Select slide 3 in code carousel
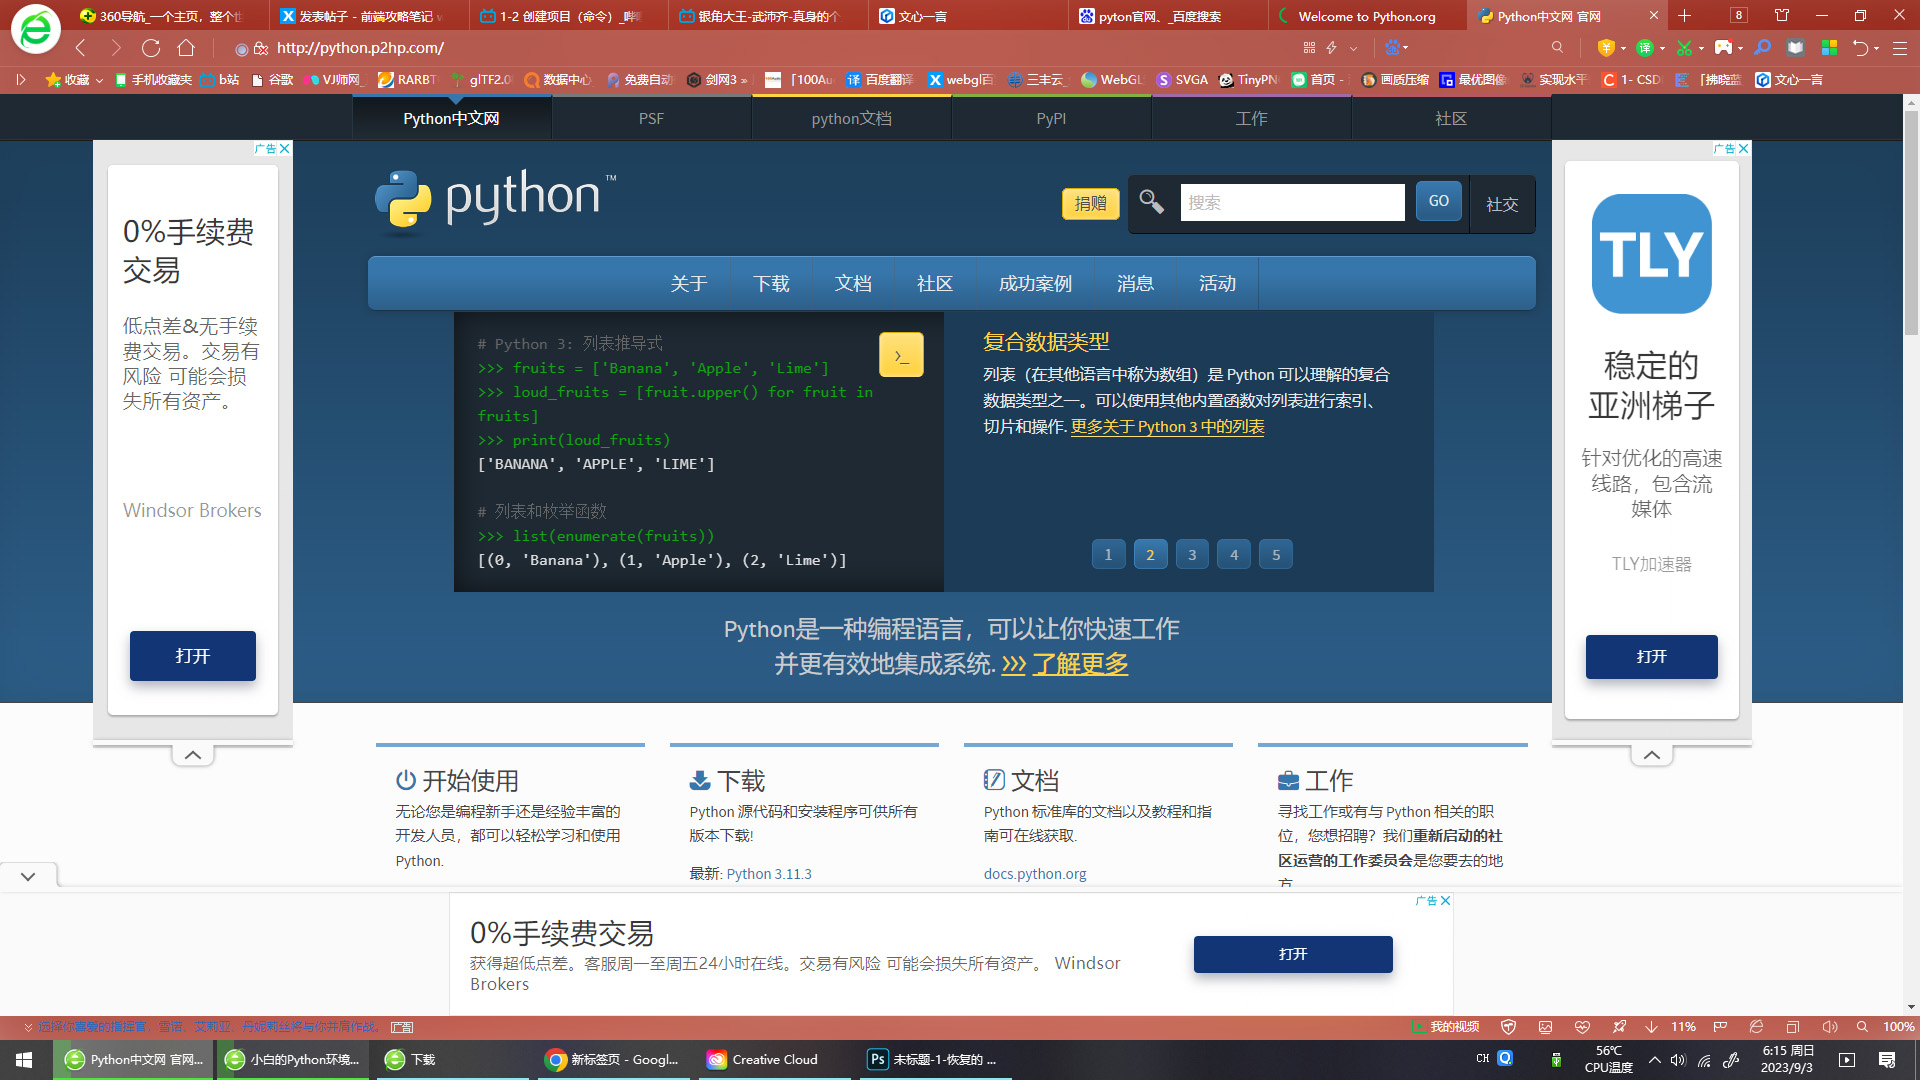This screenshot has width=1920, height=1080. click(1192, 554)
